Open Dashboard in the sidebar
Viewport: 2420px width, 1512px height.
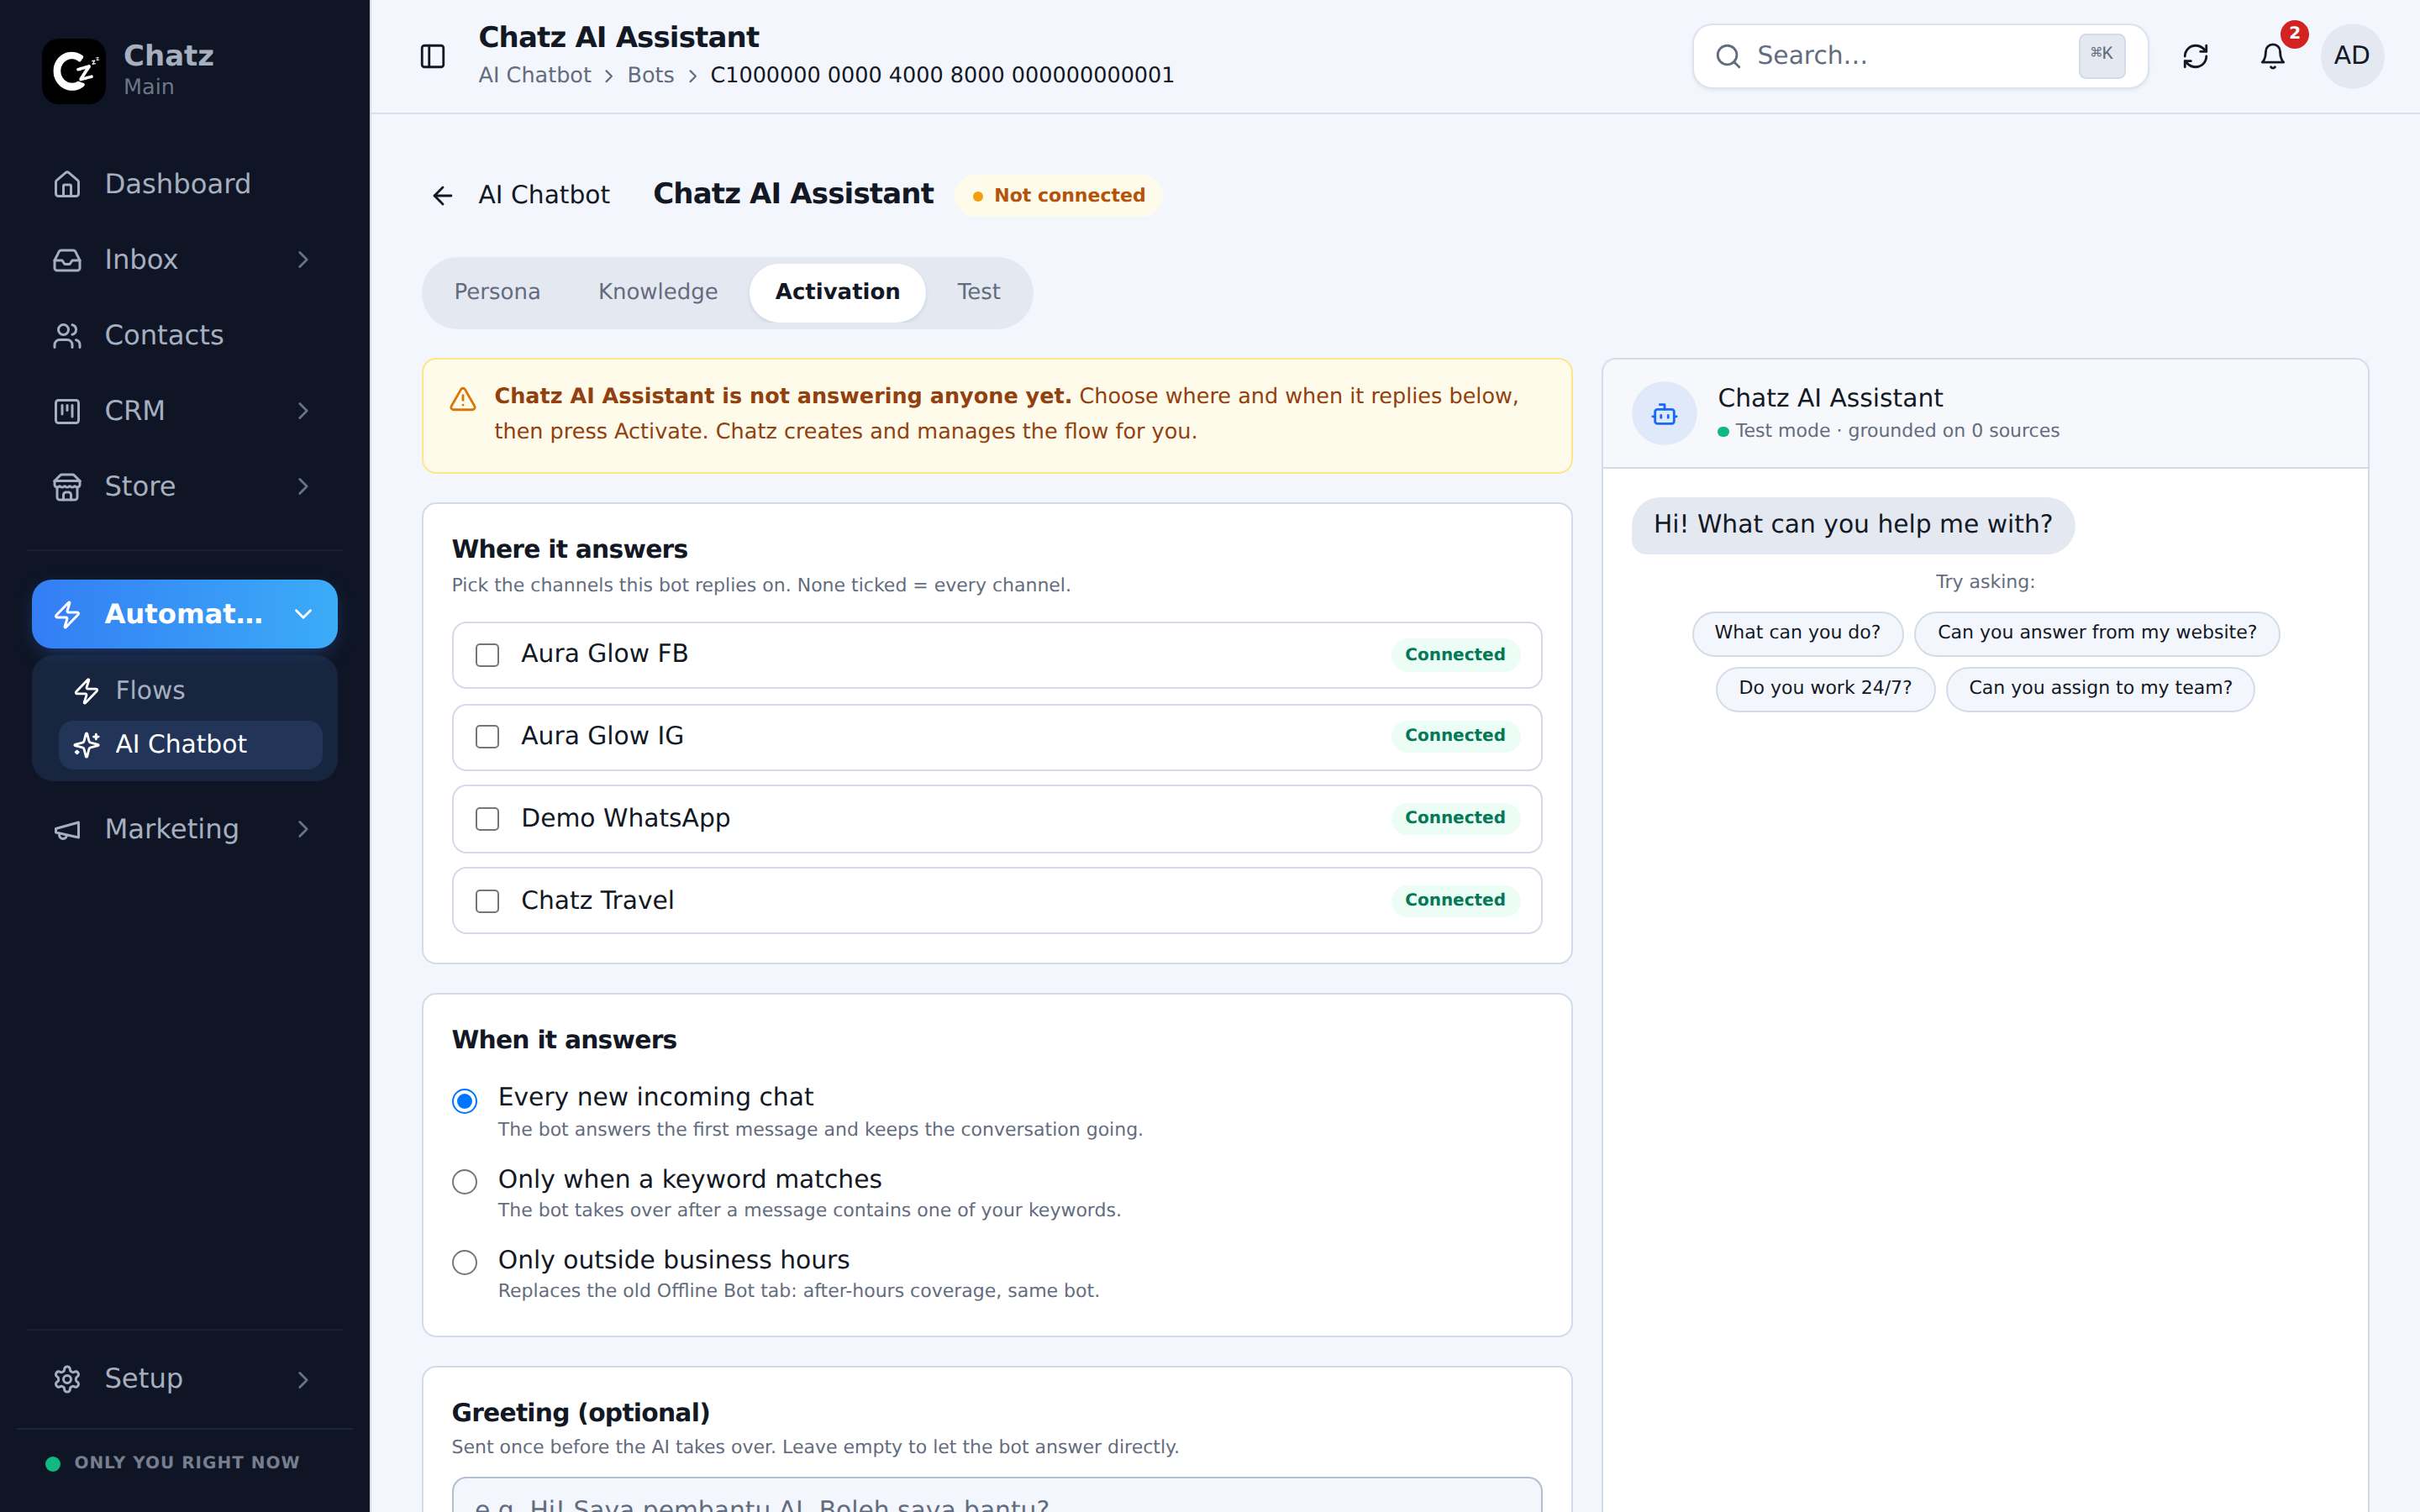pyautogui.click(x=184, y=184)
